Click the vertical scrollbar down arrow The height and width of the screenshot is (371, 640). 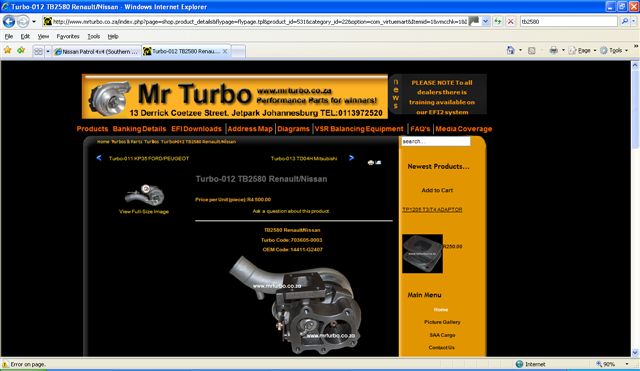[x=635, y=352]
